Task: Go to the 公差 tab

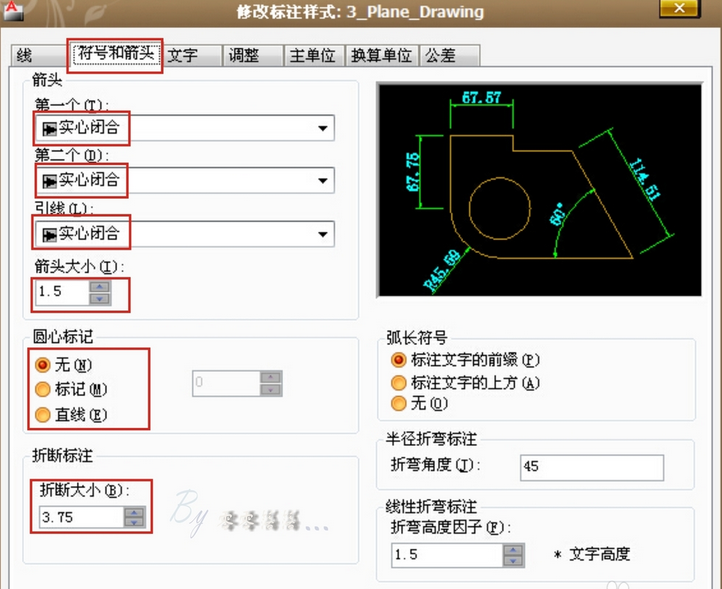Action: [x=441, y=55]
